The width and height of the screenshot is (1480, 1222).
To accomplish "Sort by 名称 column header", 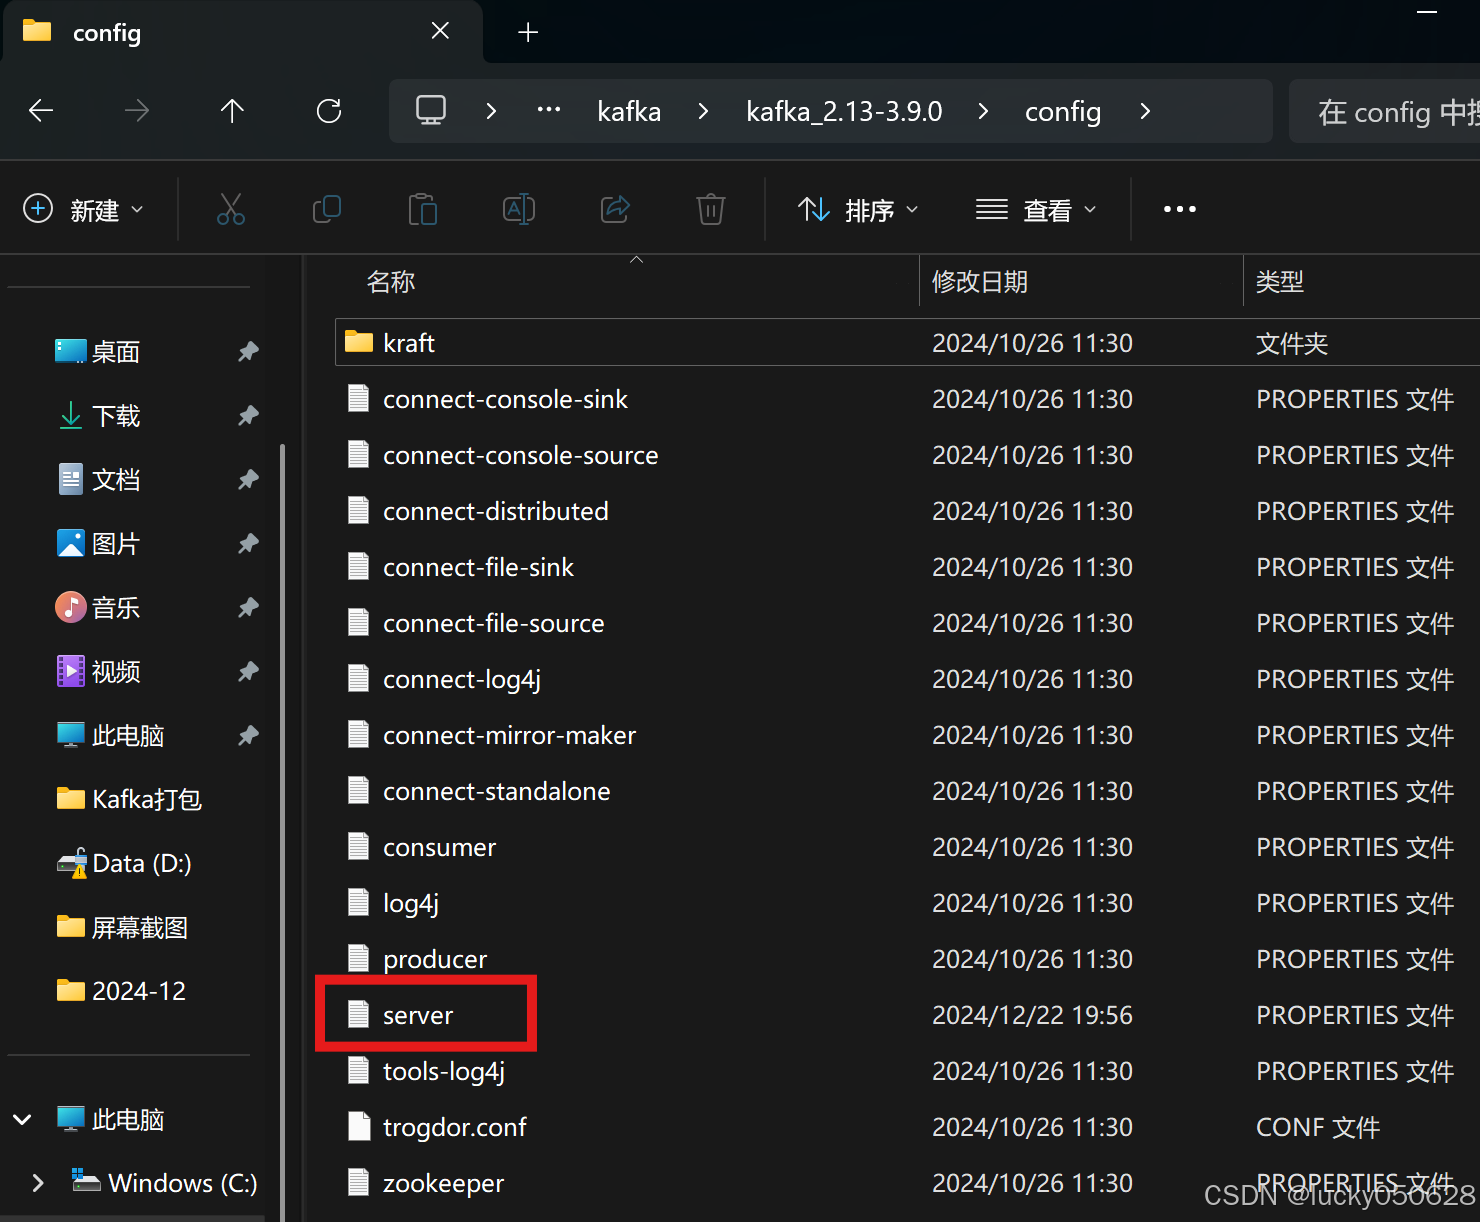I will [391, 282].
